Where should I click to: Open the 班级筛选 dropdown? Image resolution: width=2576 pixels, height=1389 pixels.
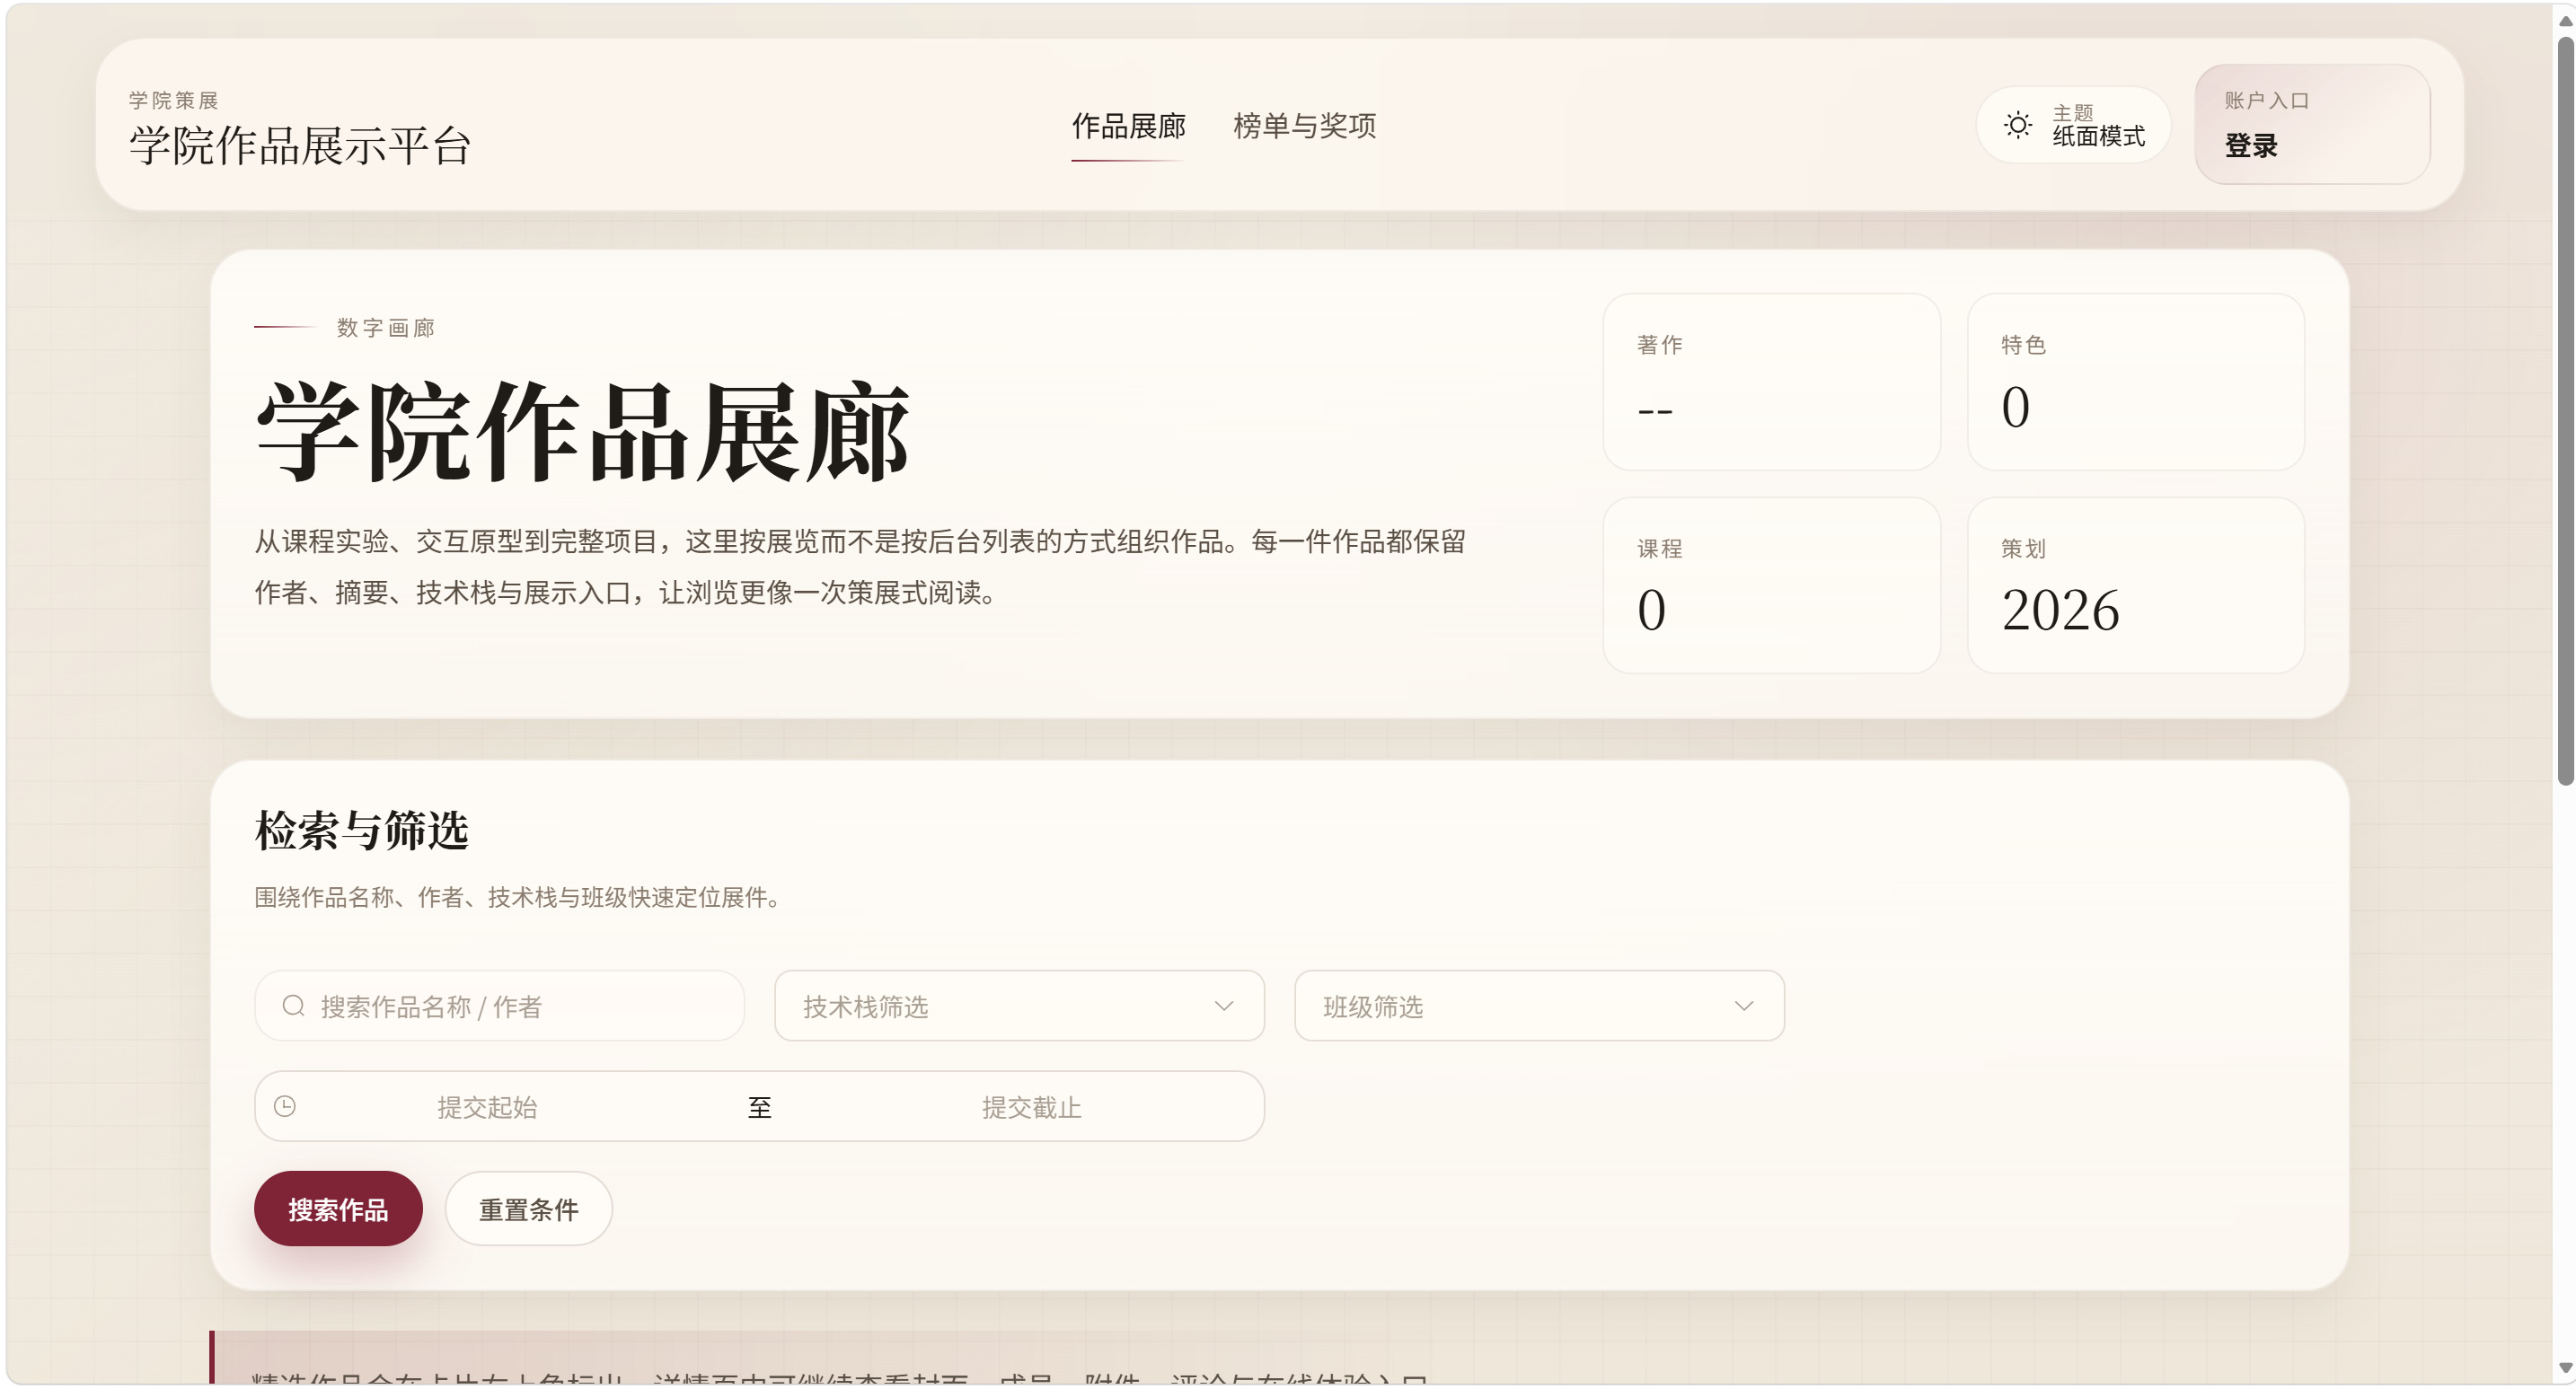coord(1539,1005)
